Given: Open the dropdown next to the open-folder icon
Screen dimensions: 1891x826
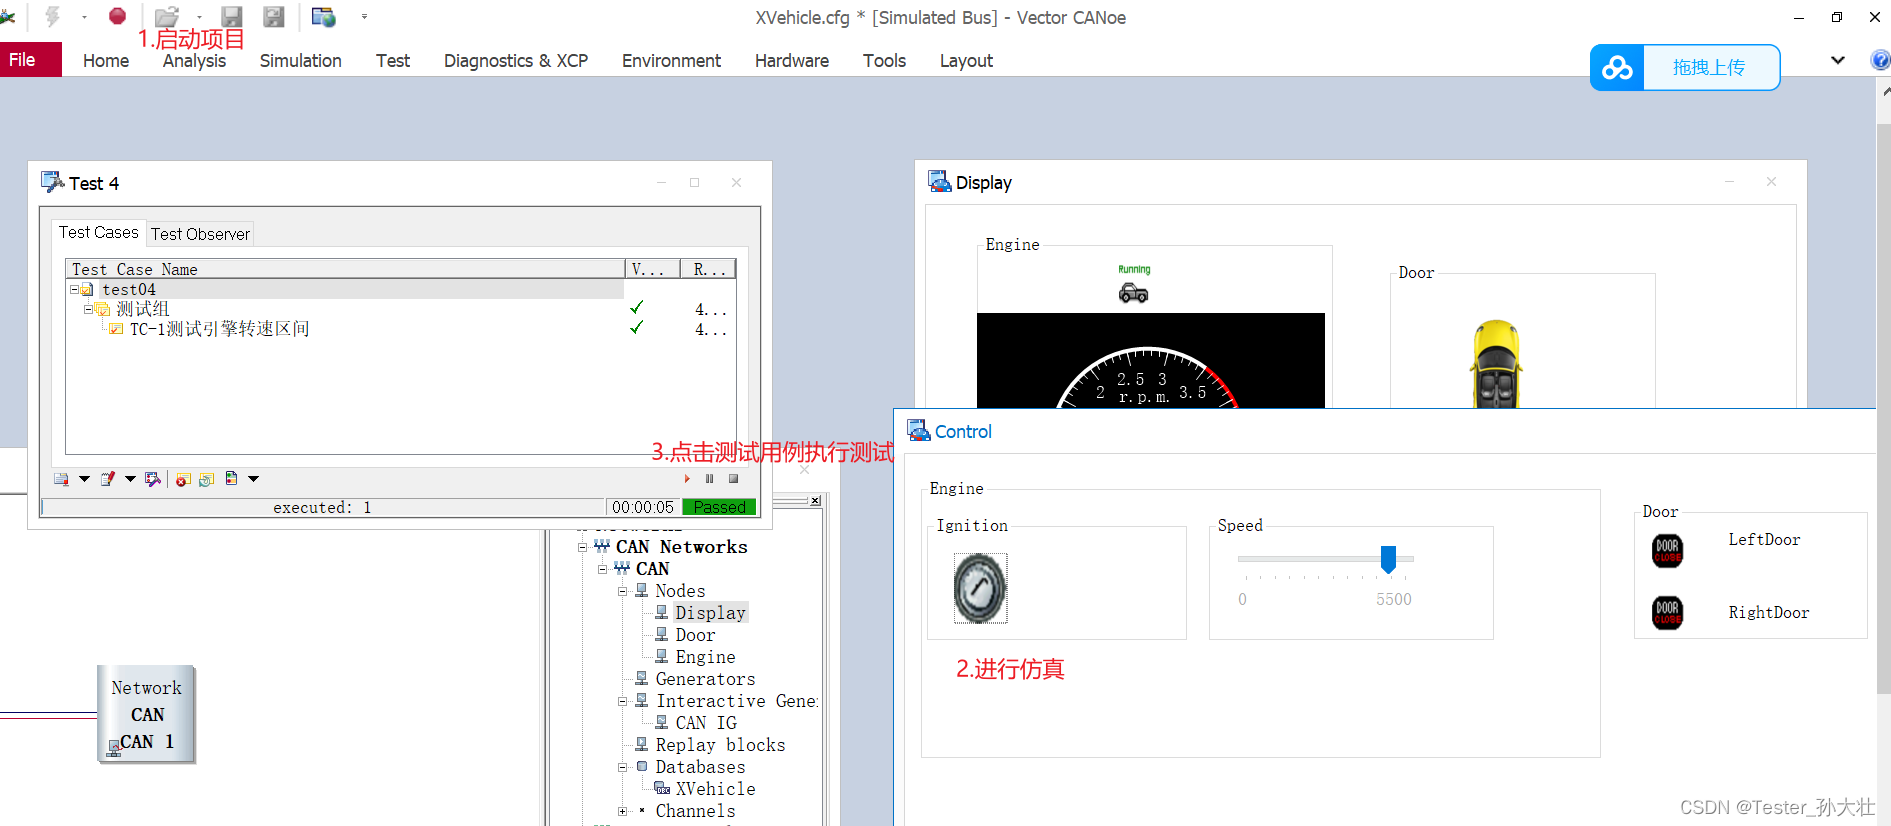Looking at the screenshot, I should (199, 17).
